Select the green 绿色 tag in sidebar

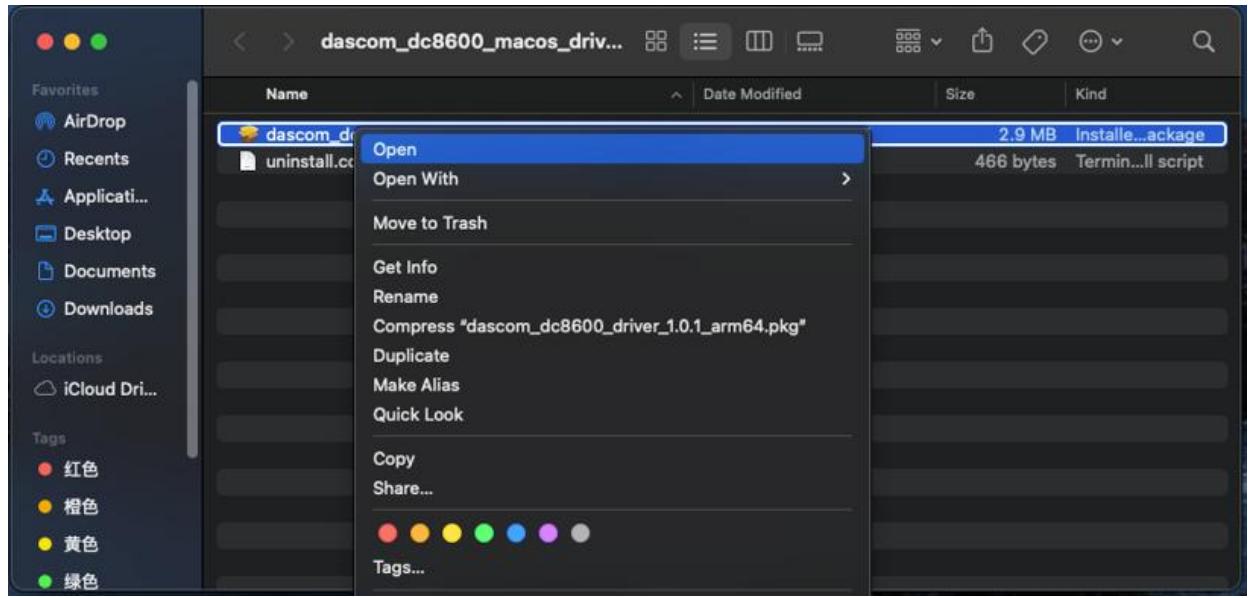pyautogui.click(x=68, y=581)
